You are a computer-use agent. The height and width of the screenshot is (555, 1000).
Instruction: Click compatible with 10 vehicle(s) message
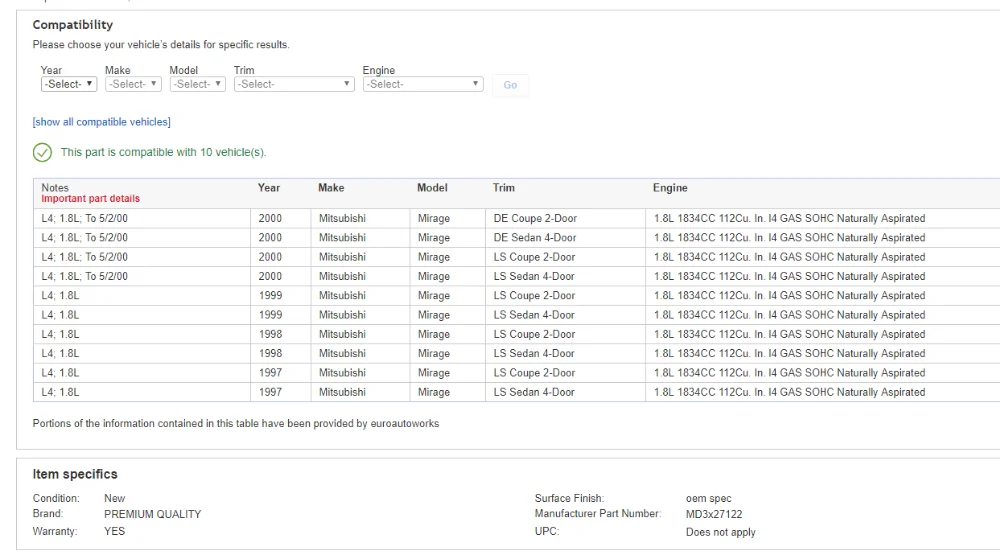pyautogui.click(x=163, y=152)
